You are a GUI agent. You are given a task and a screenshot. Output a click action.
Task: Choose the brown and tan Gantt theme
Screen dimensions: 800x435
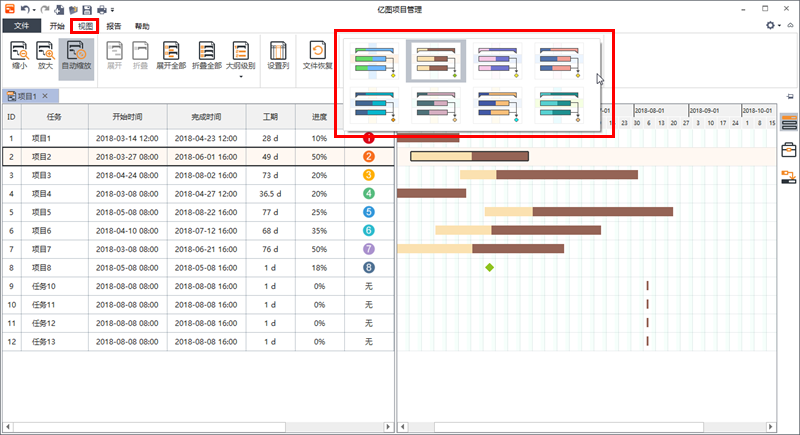click(x=436, y=61)
